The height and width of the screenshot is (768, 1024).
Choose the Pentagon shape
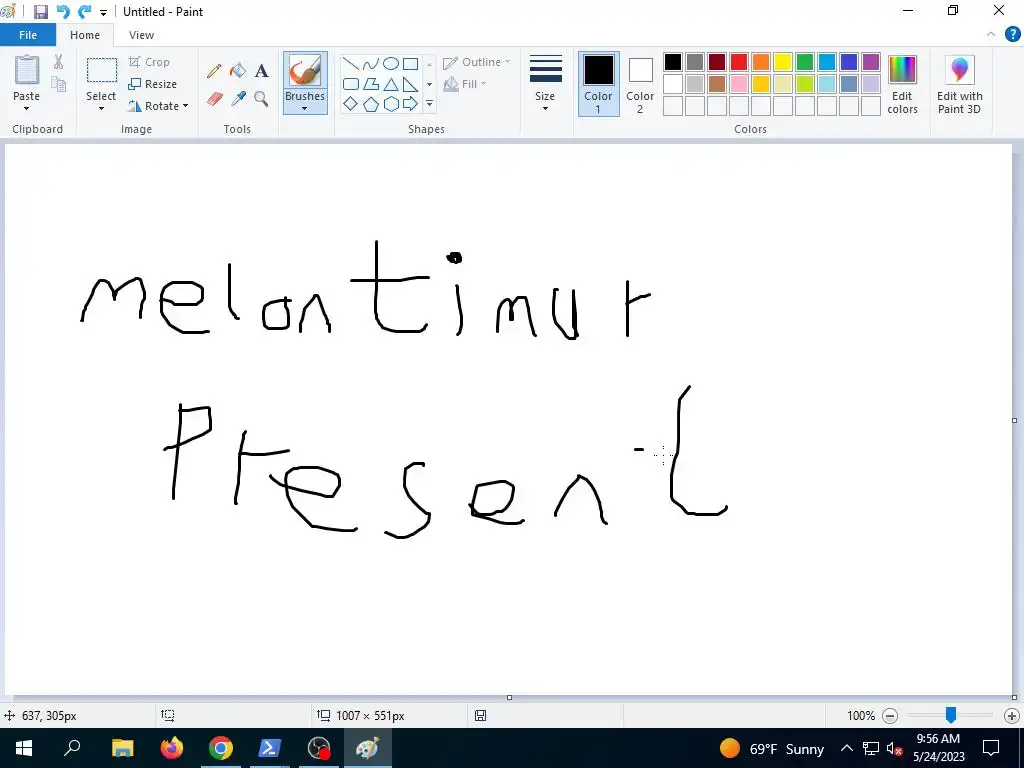point(370,104)
